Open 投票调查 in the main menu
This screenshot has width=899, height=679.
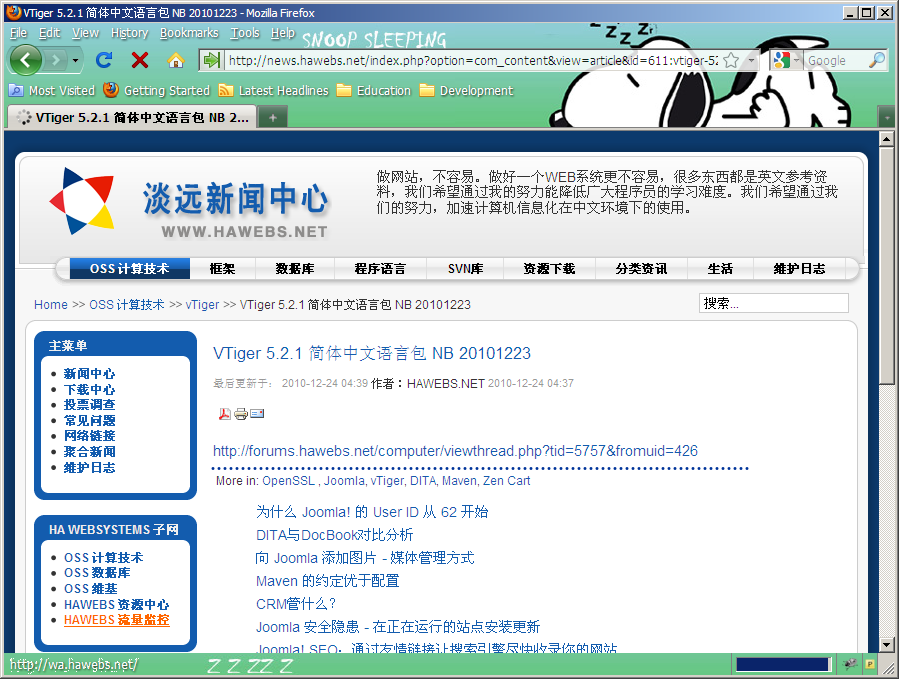coord(89,405)
